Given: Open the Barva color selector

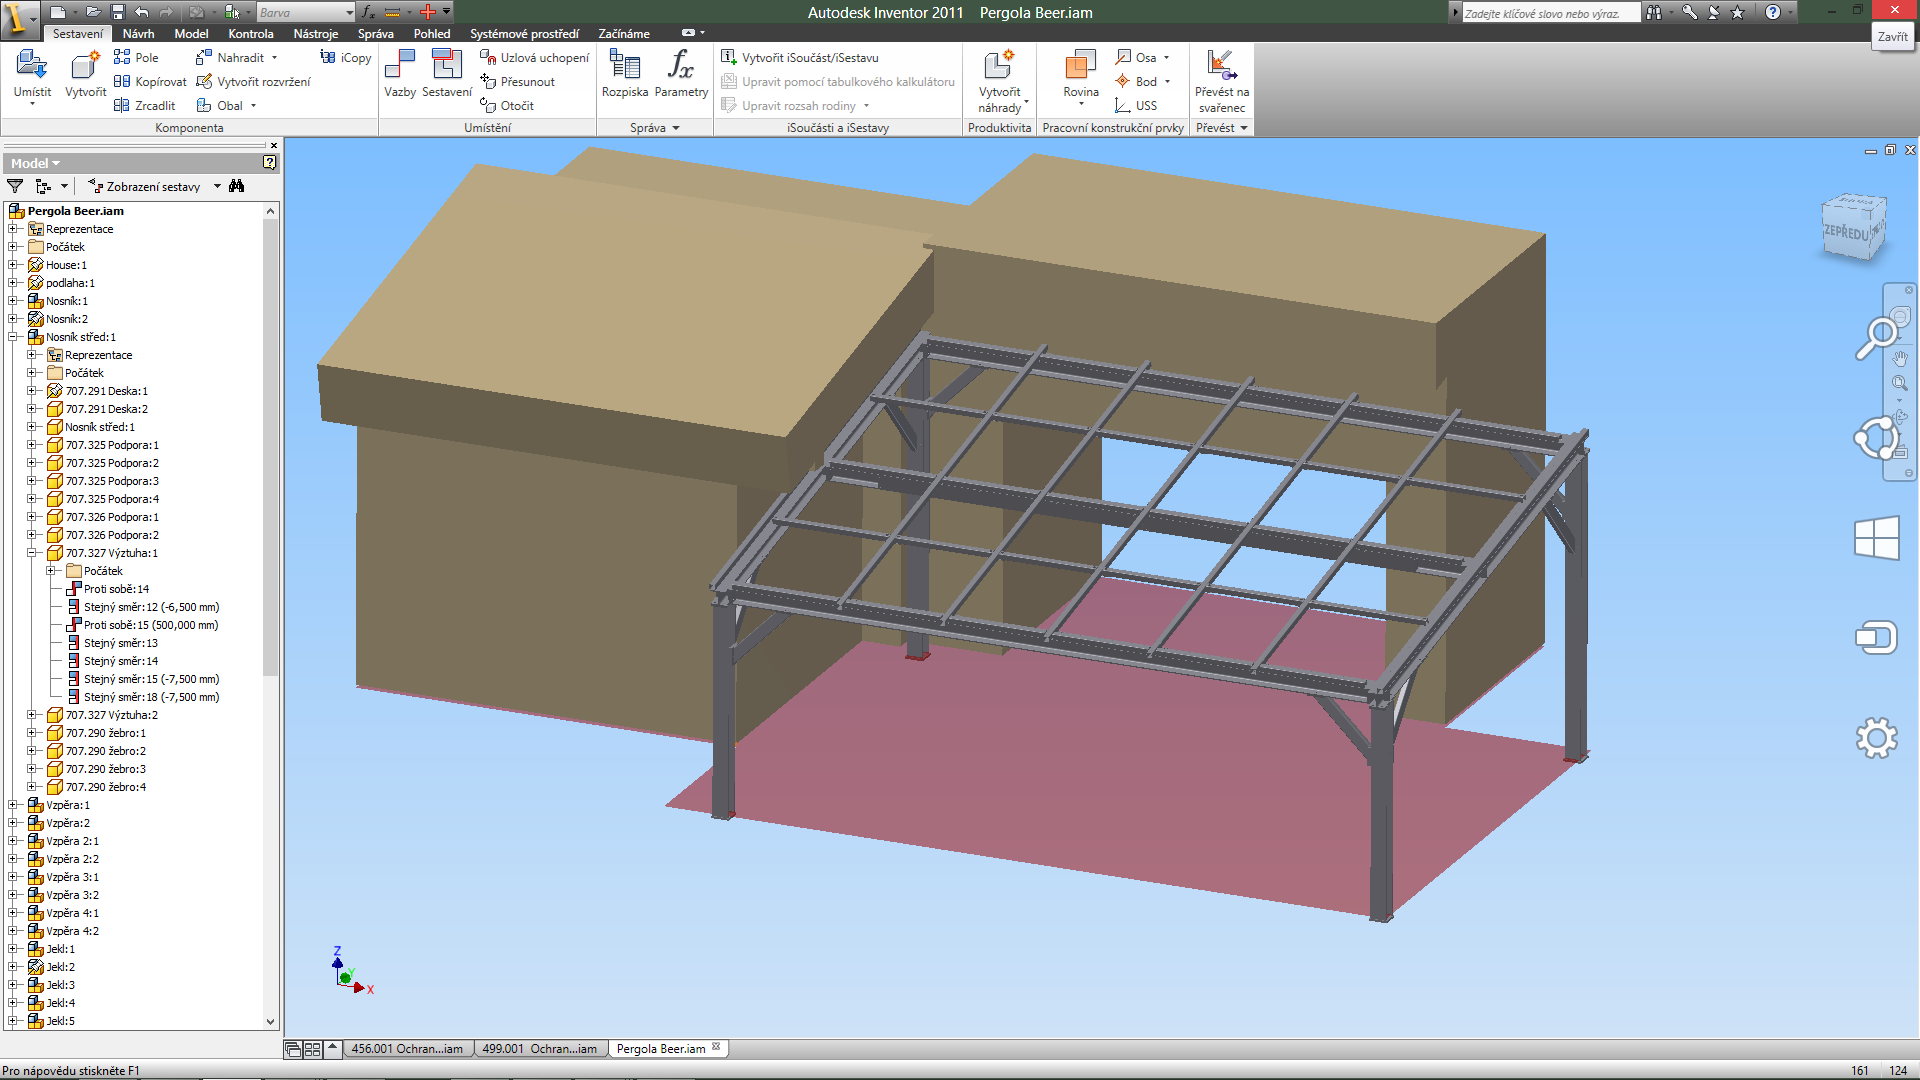Looking at the screenshot, I should point(305,12).
